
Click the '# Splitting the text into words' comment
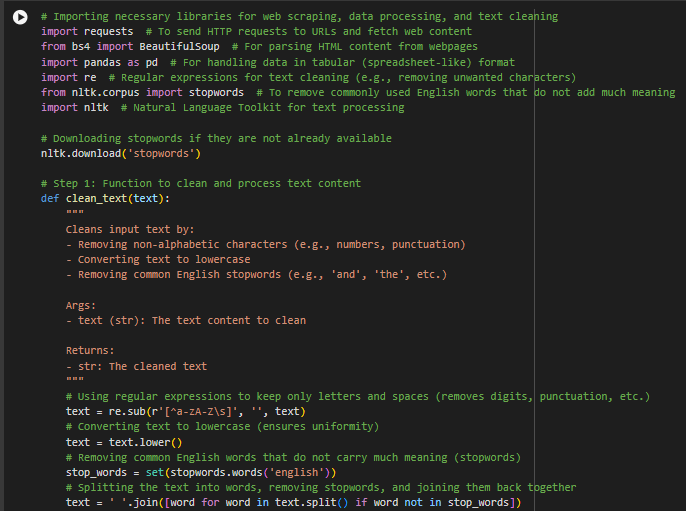321,487
